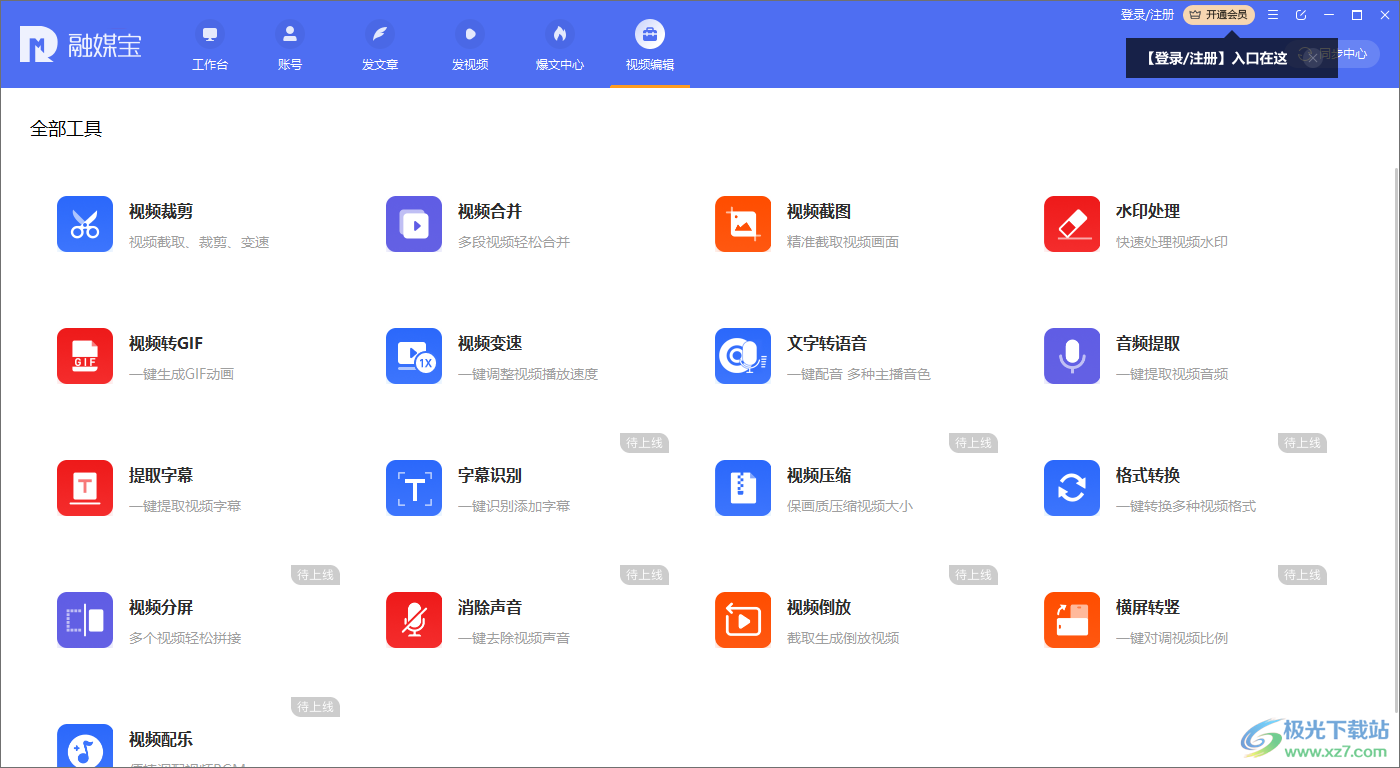This screenshot has width=1400, height=768.
Task: Open the 发文章 tab
Action: (x=380, y=46)
